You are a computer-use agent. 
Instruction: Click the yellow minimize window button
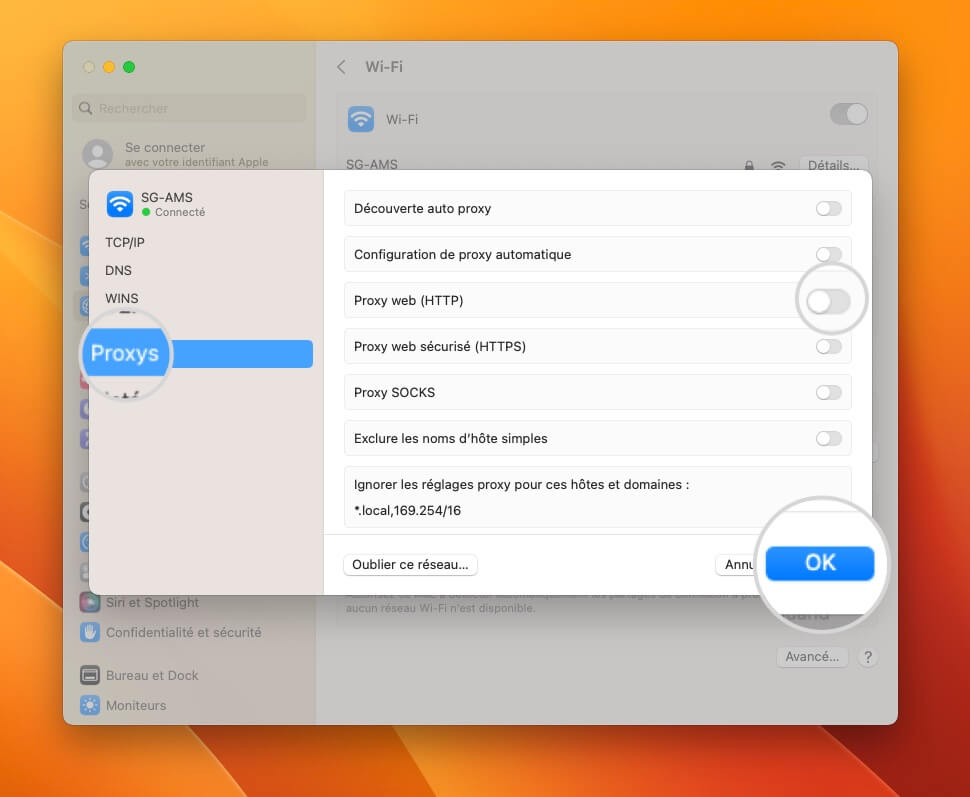pos(109,67)
